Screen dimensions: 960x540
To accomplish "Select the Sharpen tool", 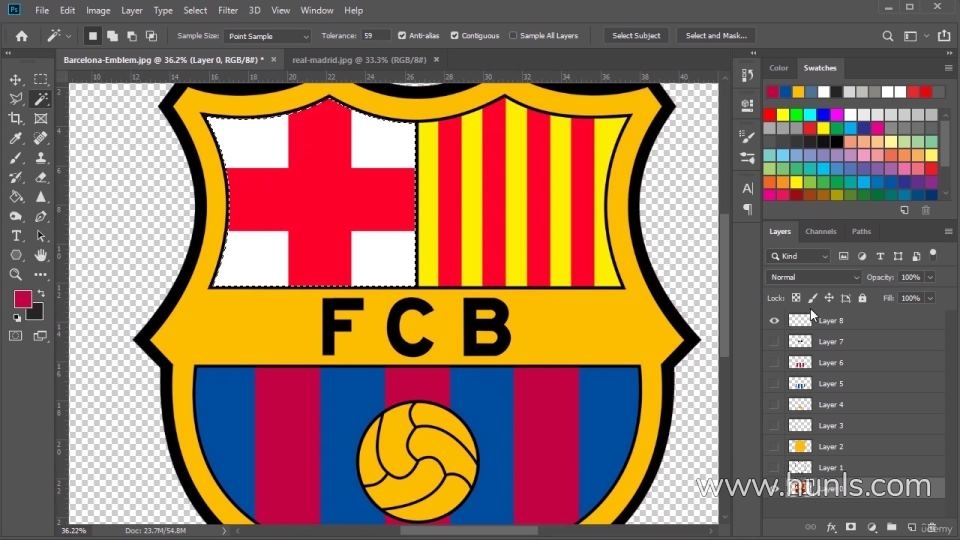I will click(40, 197).
